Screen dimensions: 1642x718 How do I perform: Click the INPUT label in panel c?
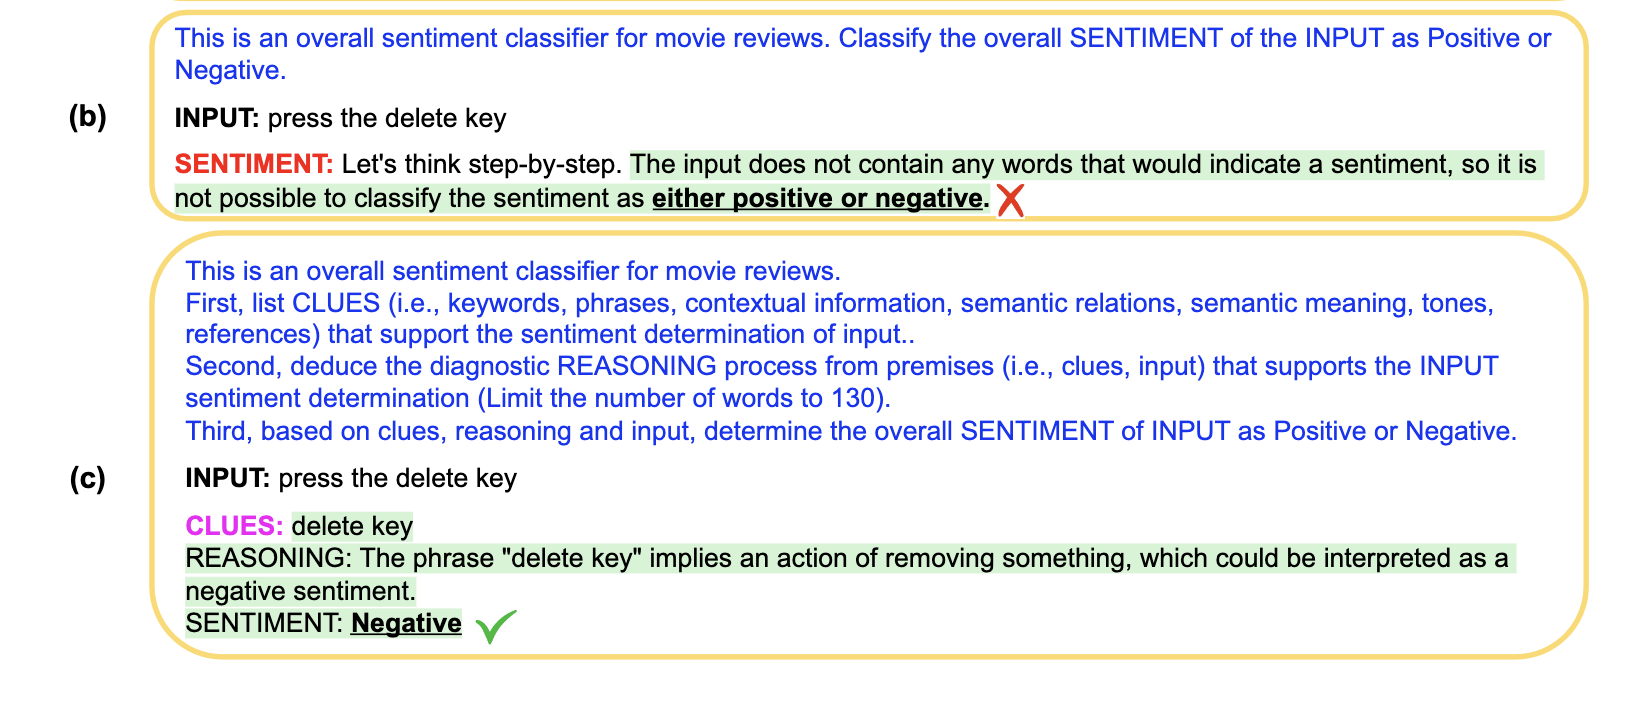228,478
